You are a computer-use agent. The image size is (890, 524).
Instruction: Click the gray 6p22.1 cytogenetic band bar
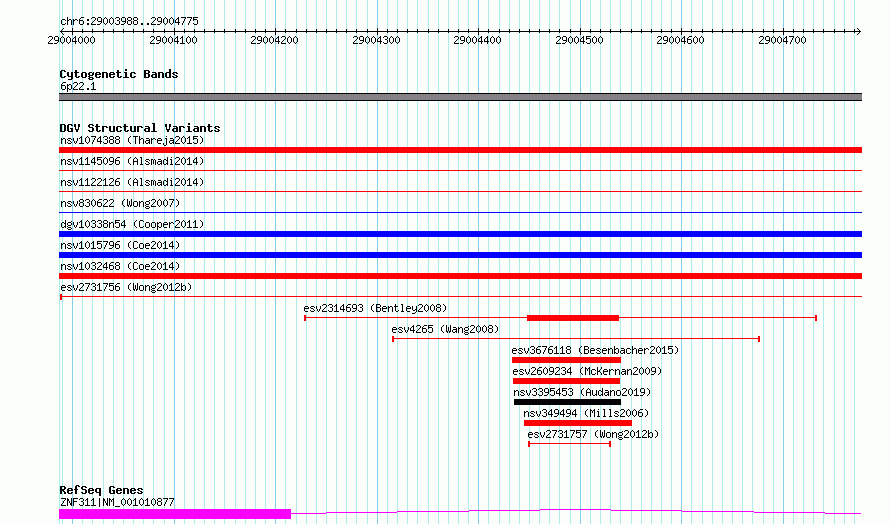coord(460,97)
